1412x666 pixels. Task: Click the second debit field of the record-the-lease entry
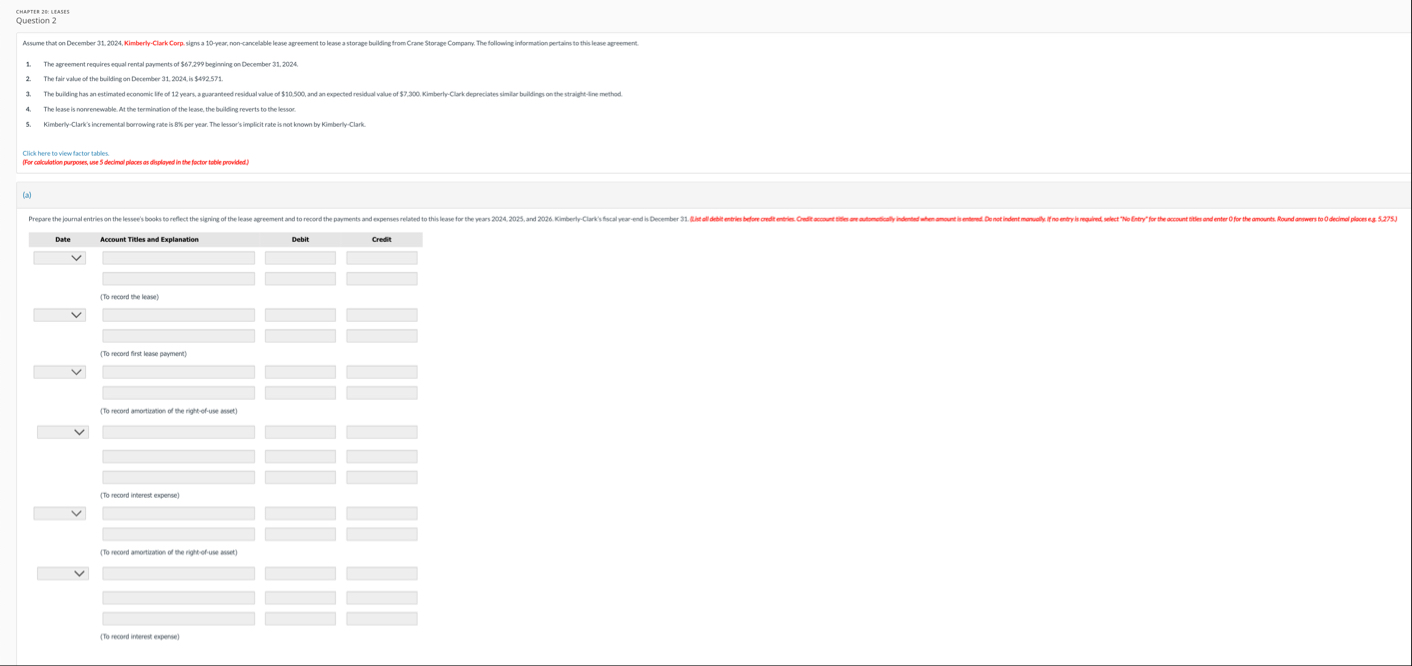coord(300,279)
